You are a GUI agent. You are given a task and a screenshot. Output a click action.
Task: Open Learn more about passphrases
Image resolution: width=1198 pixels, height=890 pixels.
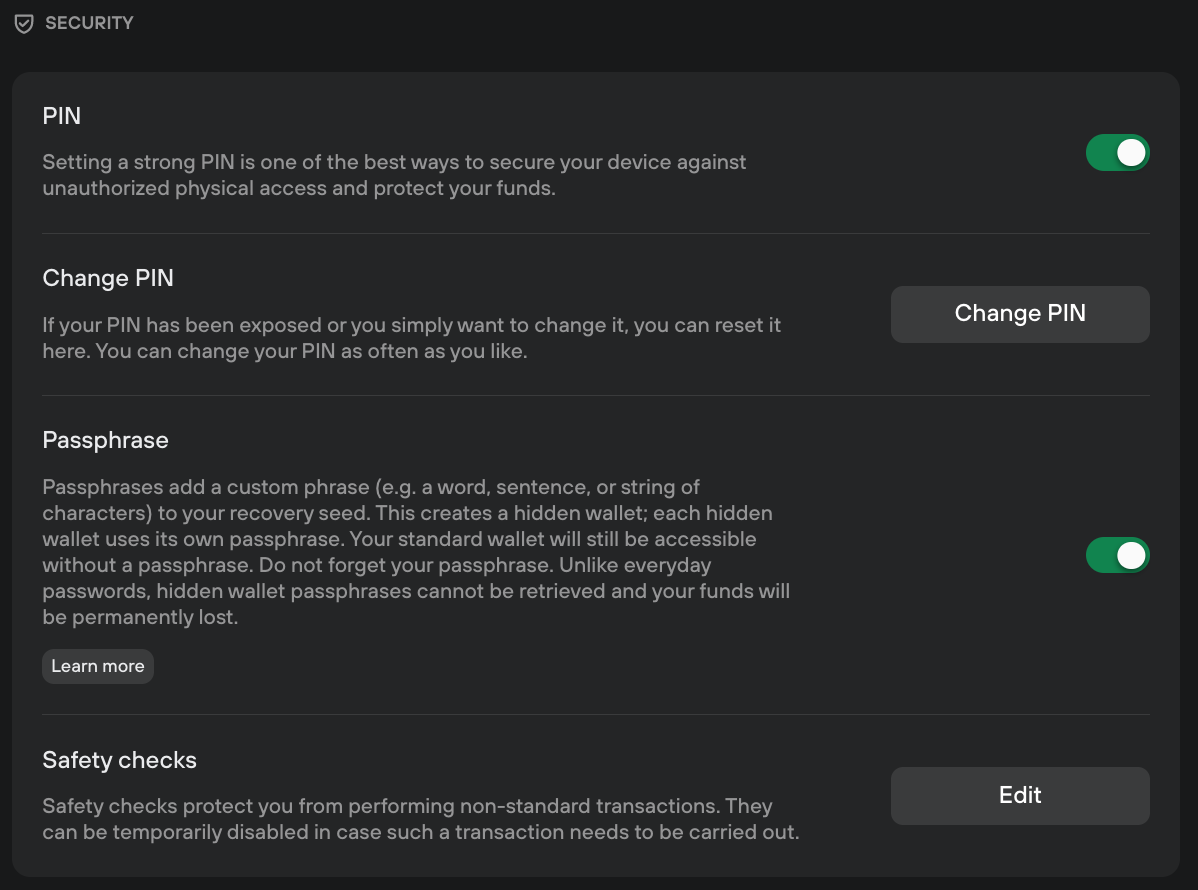click(x=98, y=666)
